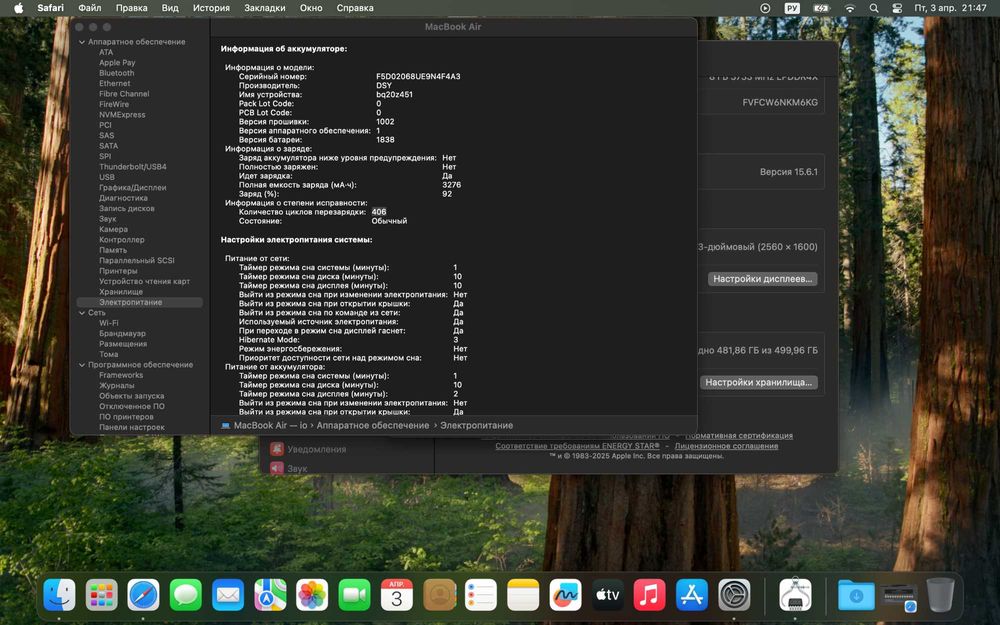Image resolution: width=1000 pixels, height=625 pixels.
Task: Open the Справка menu
Action: point(355,8)
